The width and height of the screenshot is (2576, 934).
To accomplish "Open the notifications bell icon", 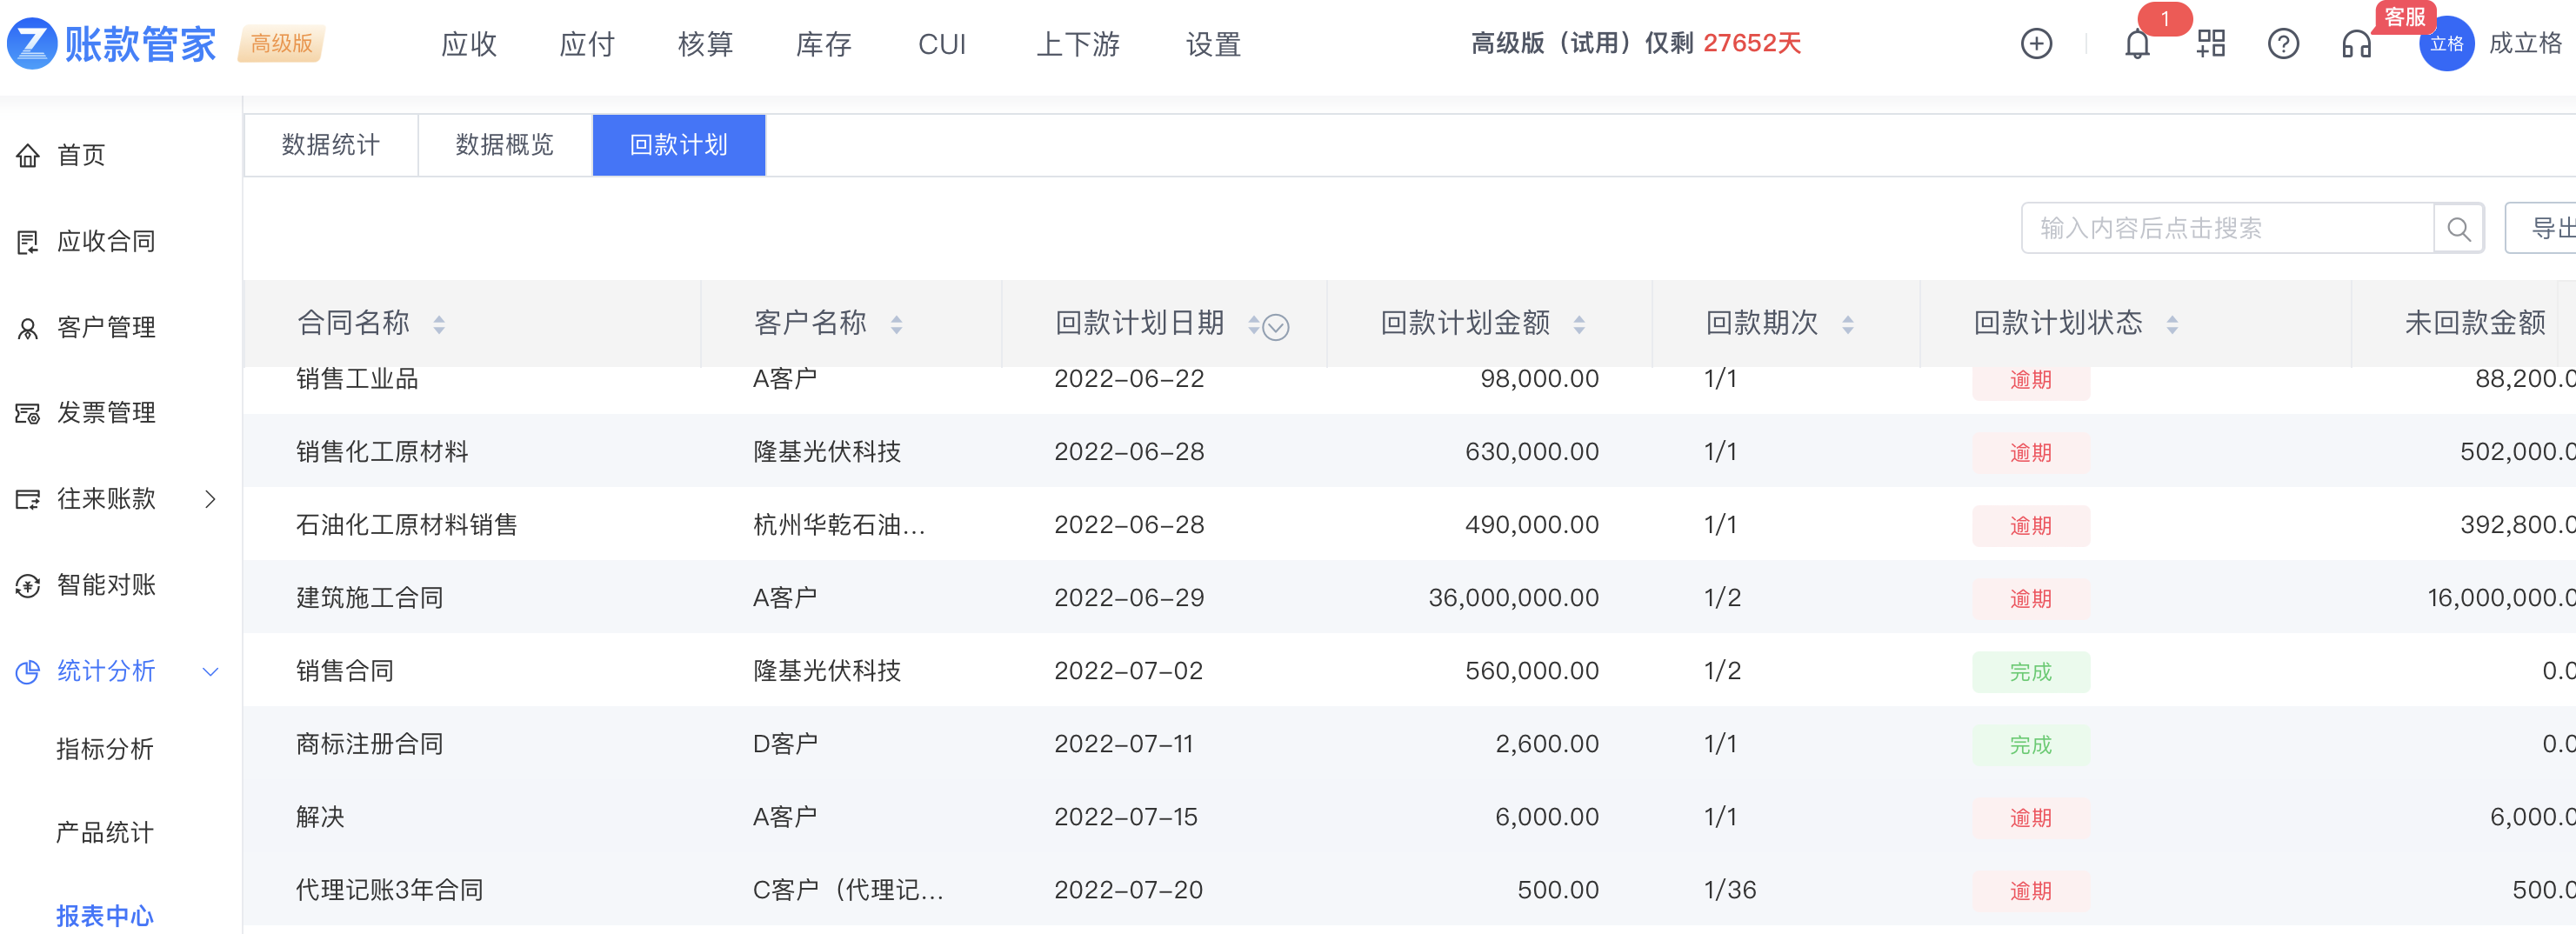I will point(2137,45).
